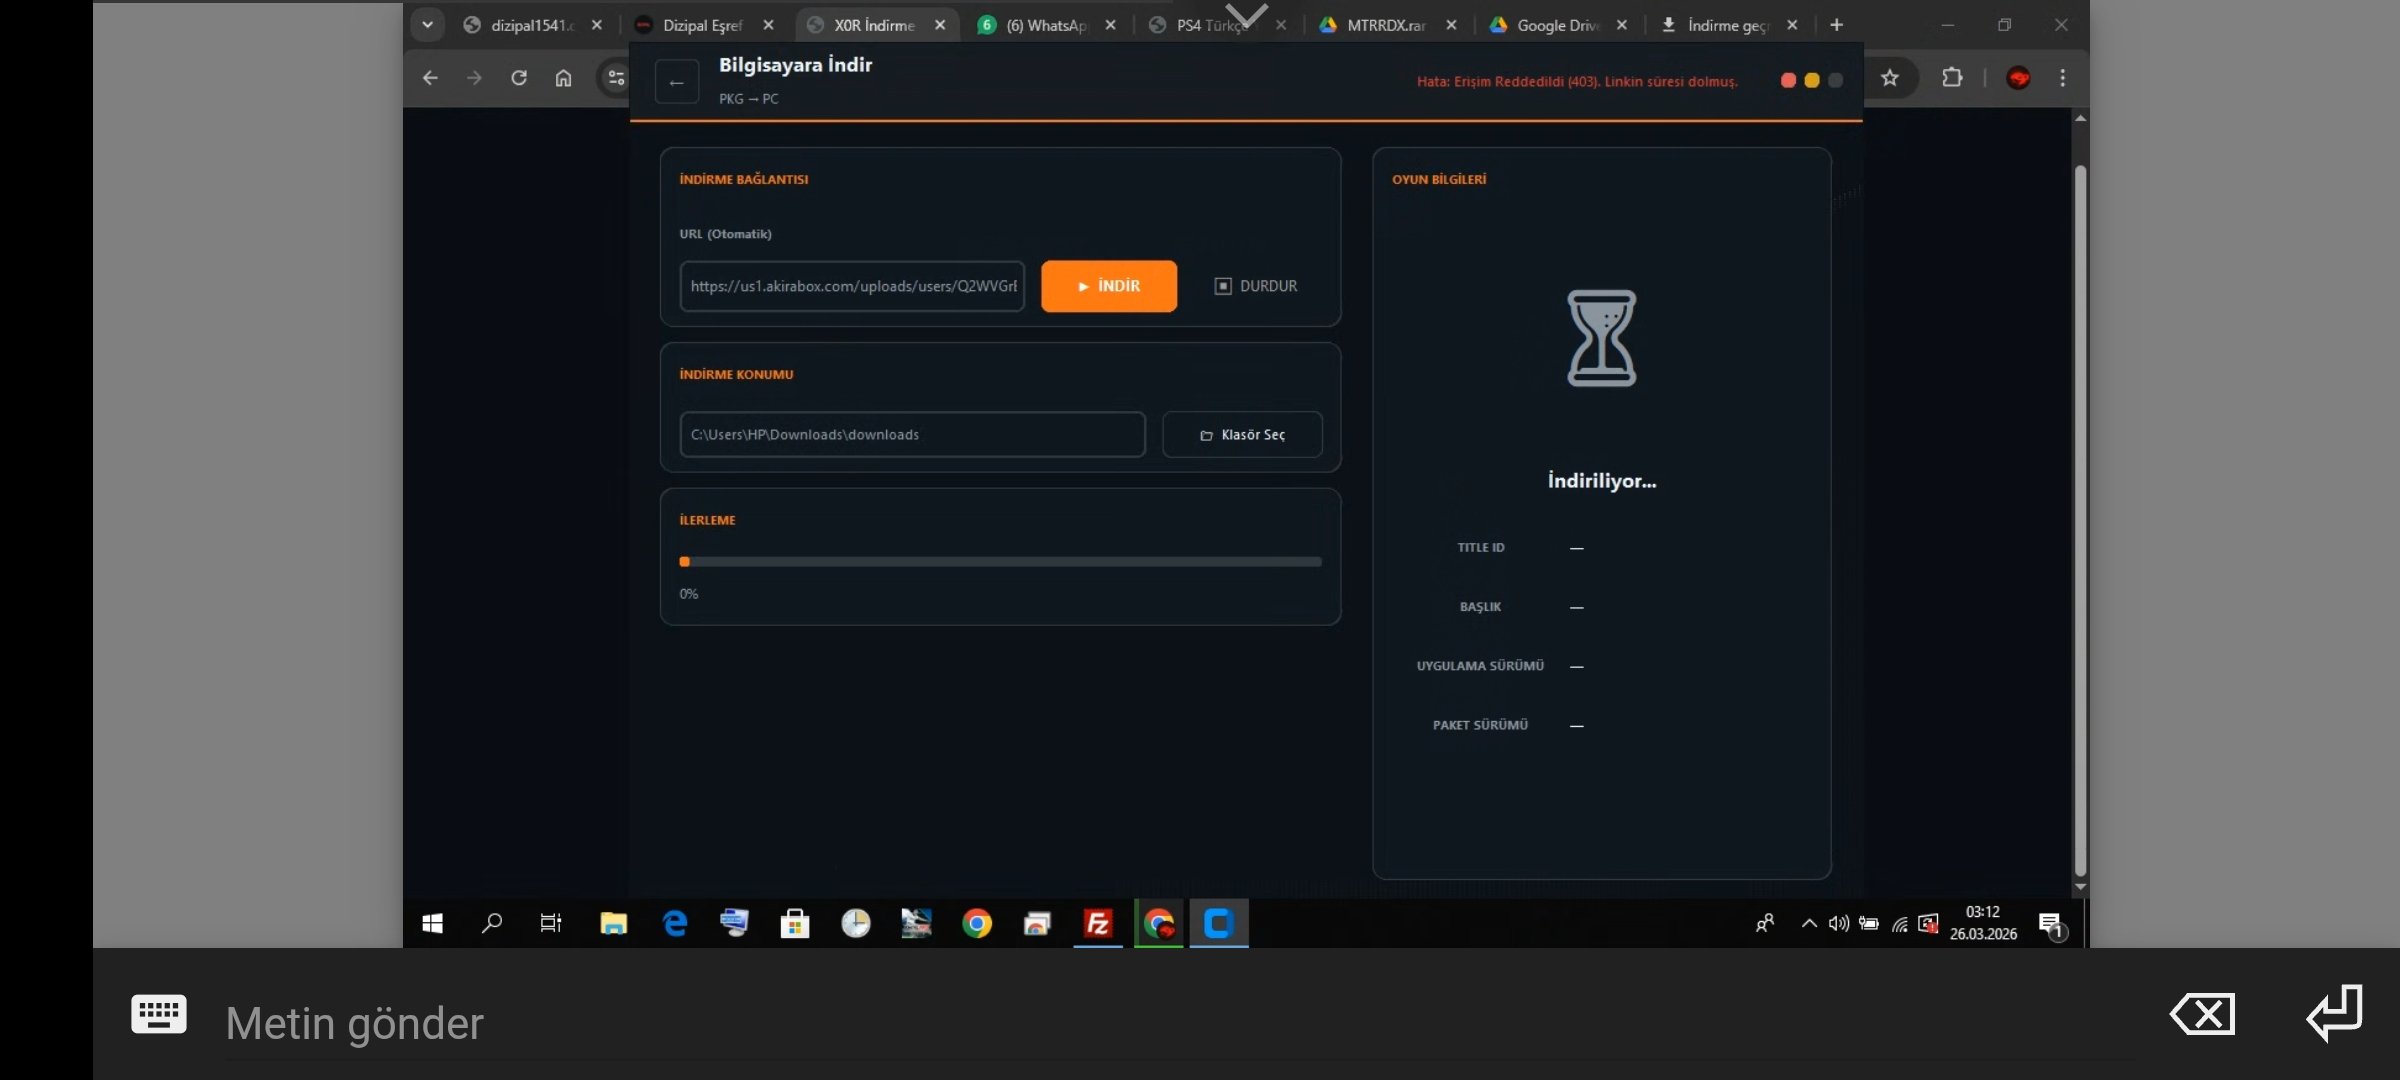The height and width of the screenshot is (1080, 2400).
Task: Switch to the MTRRDX.rar Drive tab
Action: point(1384,25)
